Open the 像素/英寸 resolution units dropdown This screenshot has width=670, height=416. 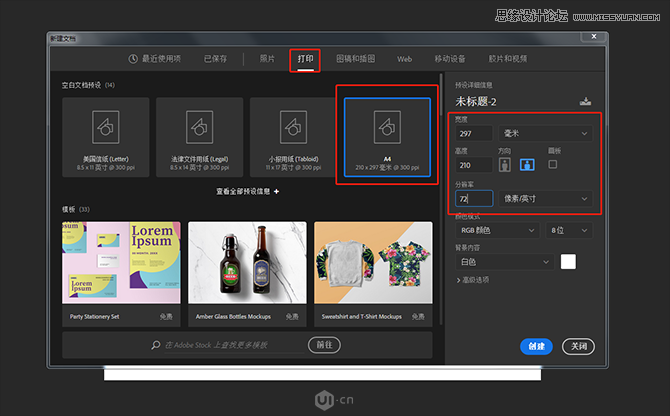pyautogui.click(x=546, y=199)
